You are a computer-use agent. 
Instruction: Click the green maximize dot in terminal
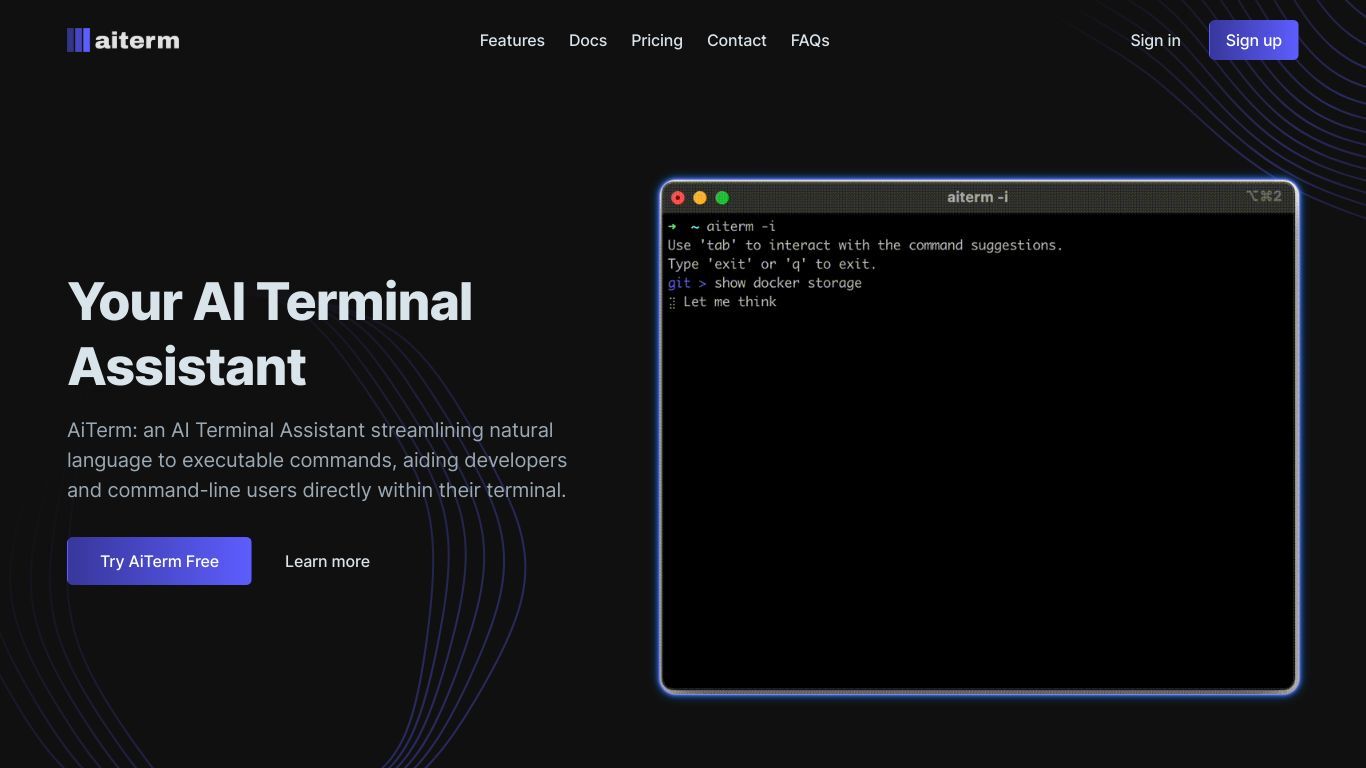[722, 198]
